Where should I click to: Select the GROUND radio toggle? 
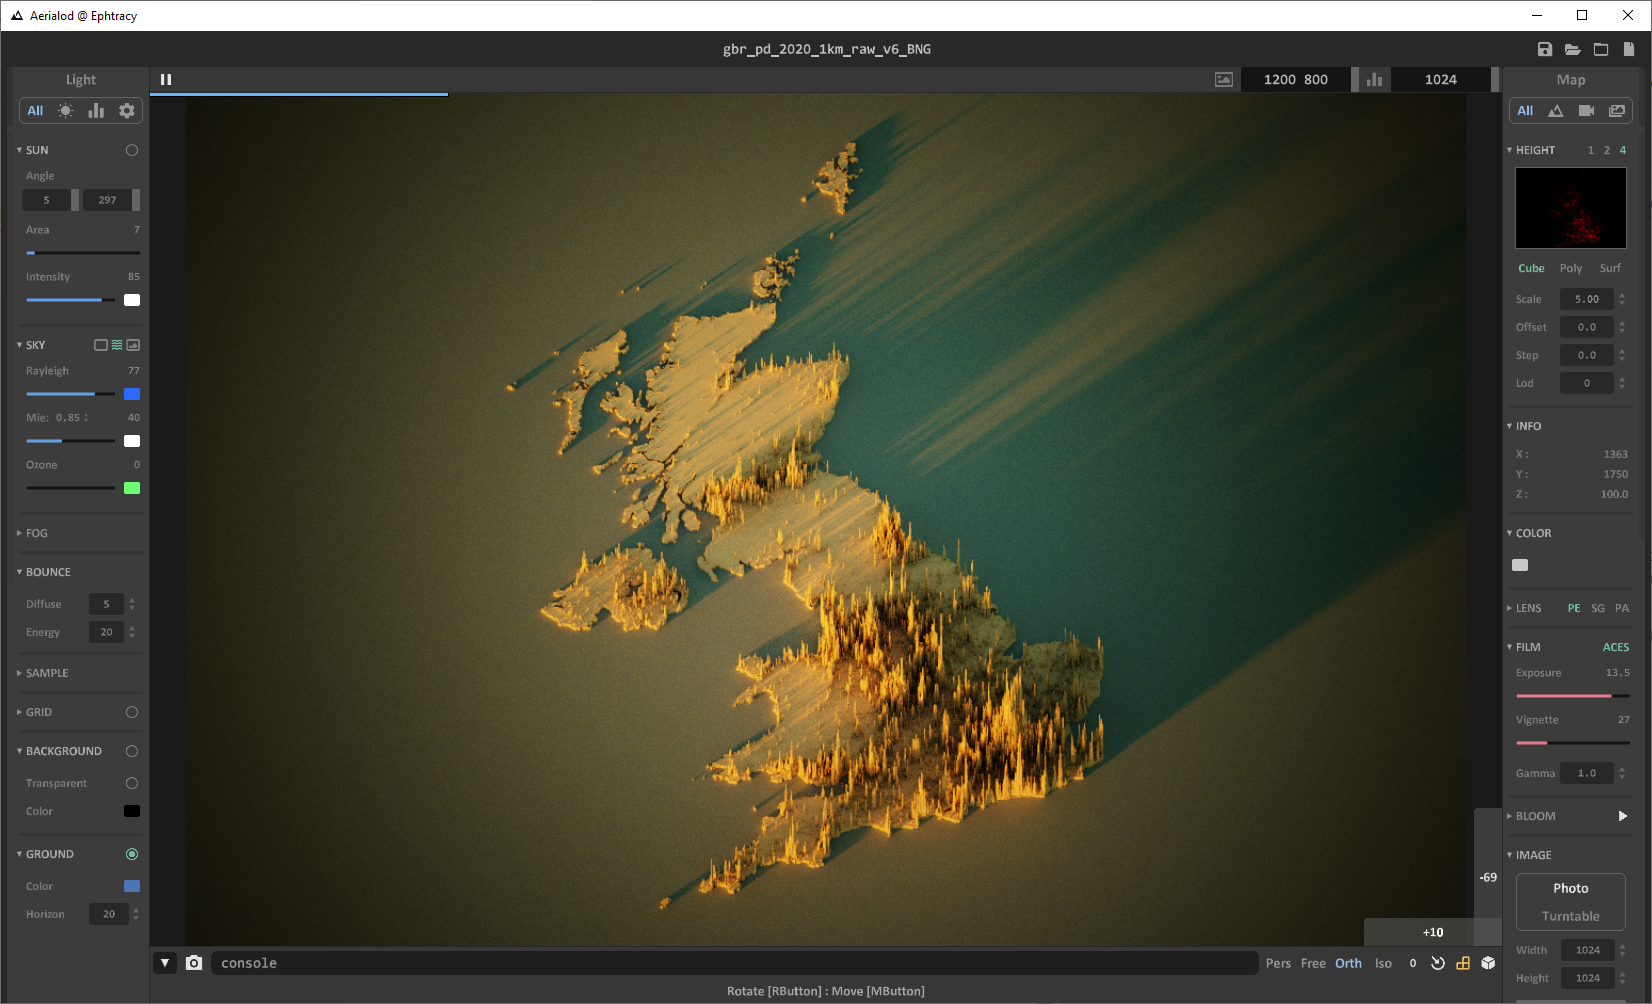(131, 853)
